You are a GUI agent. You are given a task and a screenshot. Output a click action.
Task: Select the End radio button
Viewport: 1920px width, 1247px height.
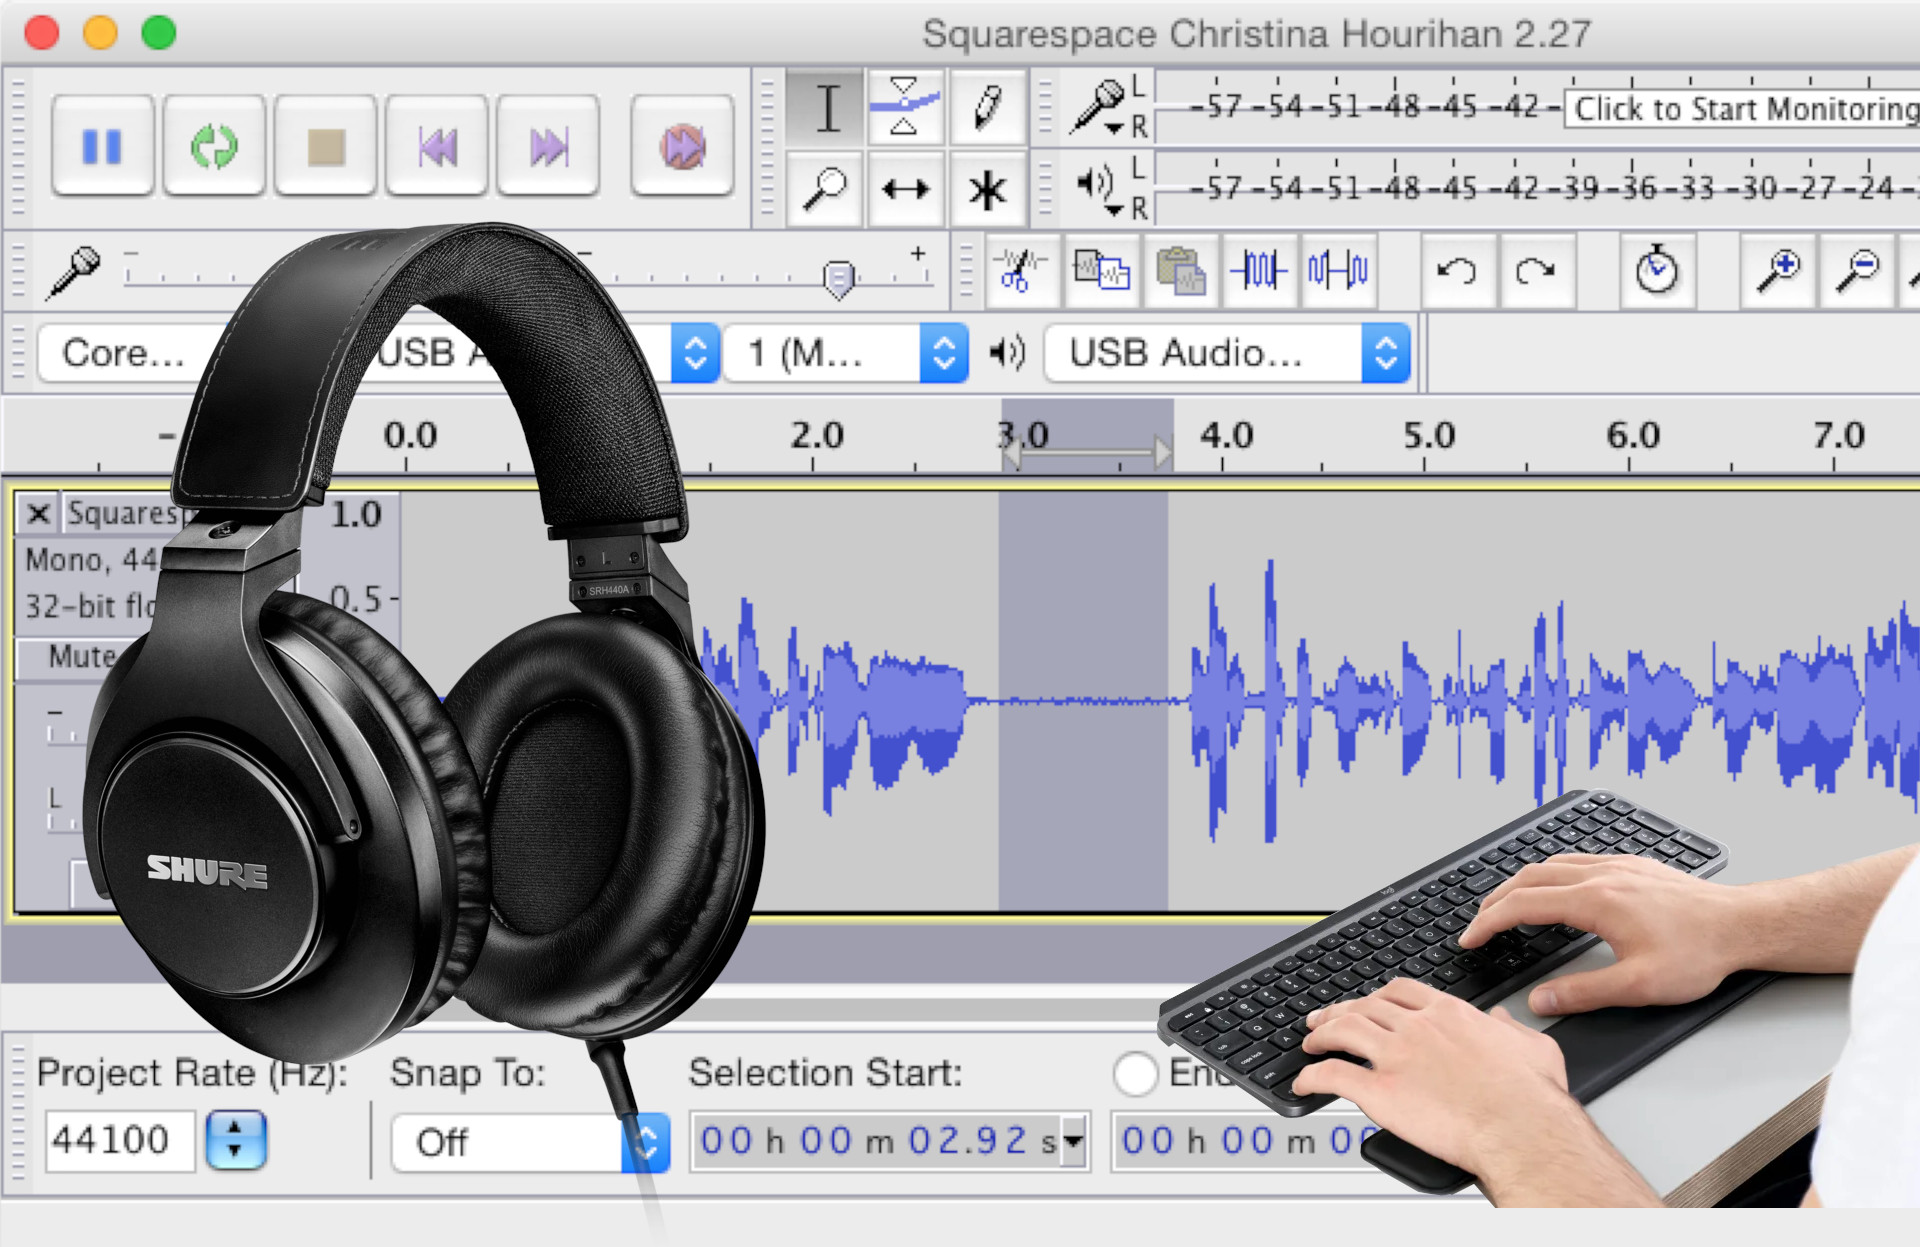[1136, 1074]
